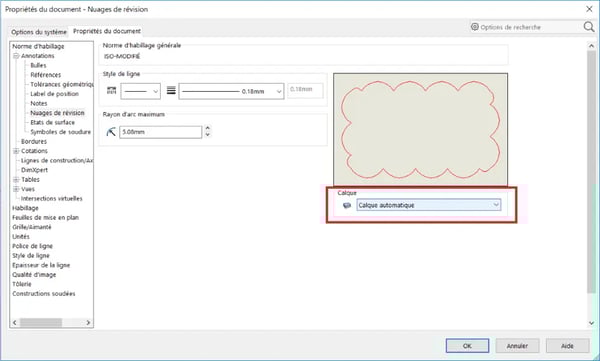Select Epaisseur de la ligne item
Image resolution: width=600 pixels, height=361 pixels.
pyautogui.click(x=41, y=265)
